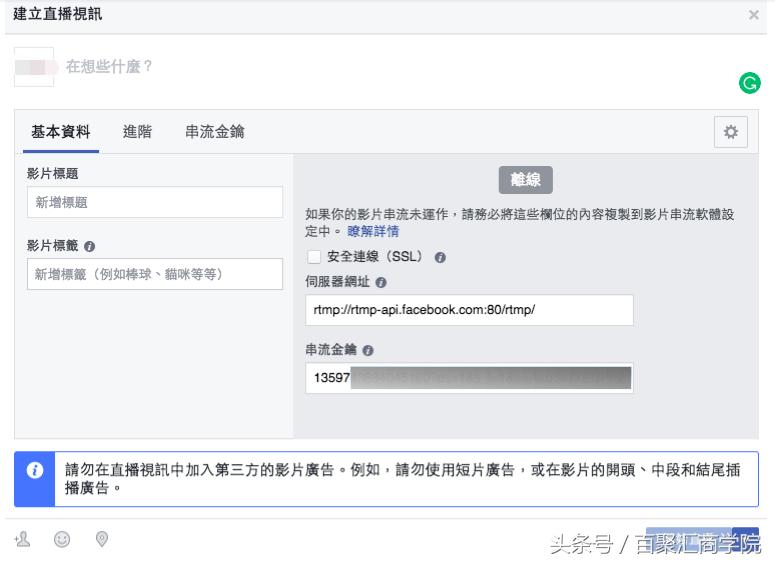Focus the 新增標題 title input field
The height and width of the screenshot is (563, 775).
[155, 202]
